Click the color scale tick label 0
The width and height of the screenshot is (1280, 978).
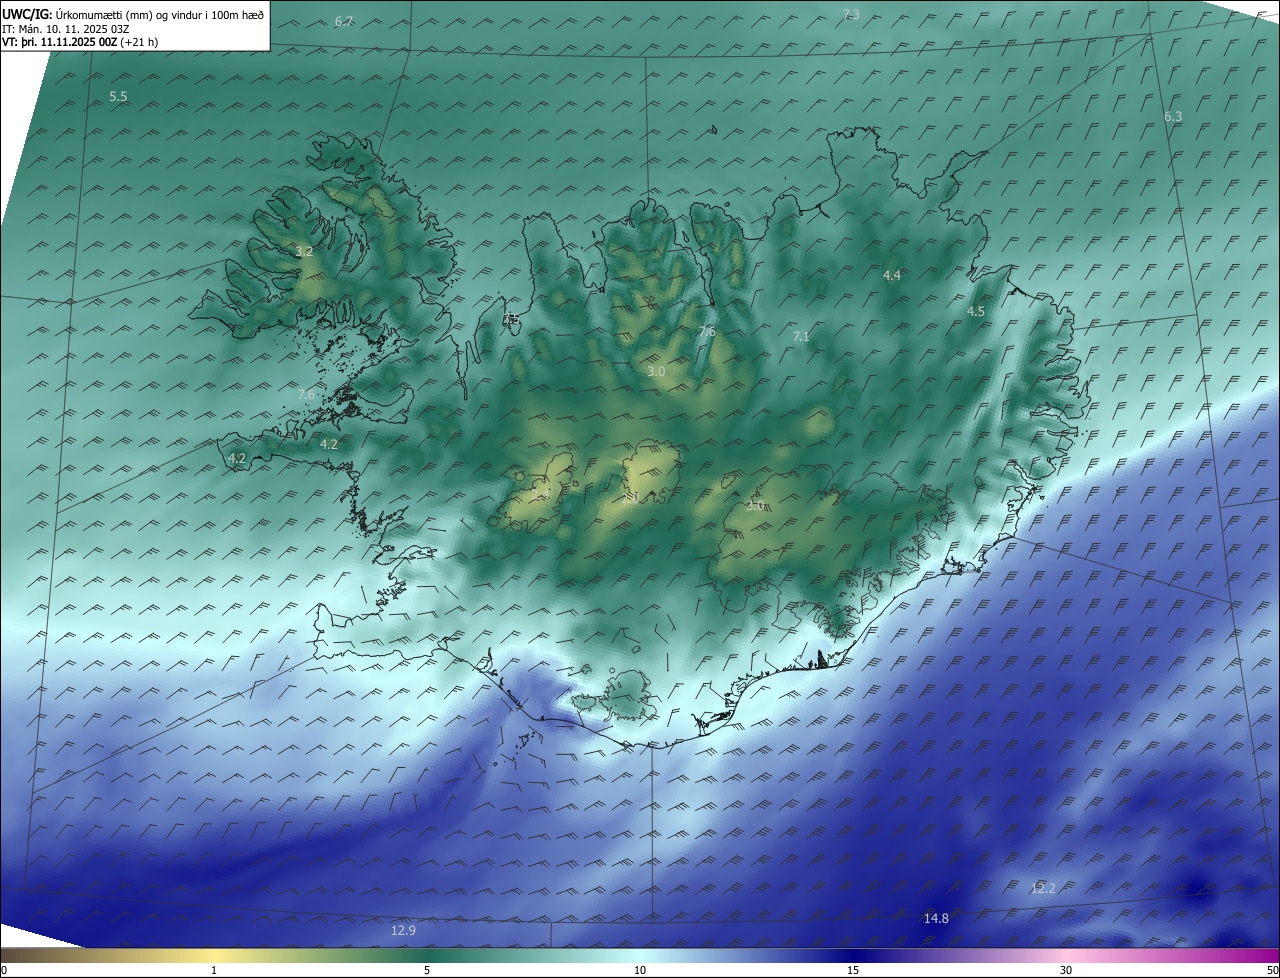4,970
